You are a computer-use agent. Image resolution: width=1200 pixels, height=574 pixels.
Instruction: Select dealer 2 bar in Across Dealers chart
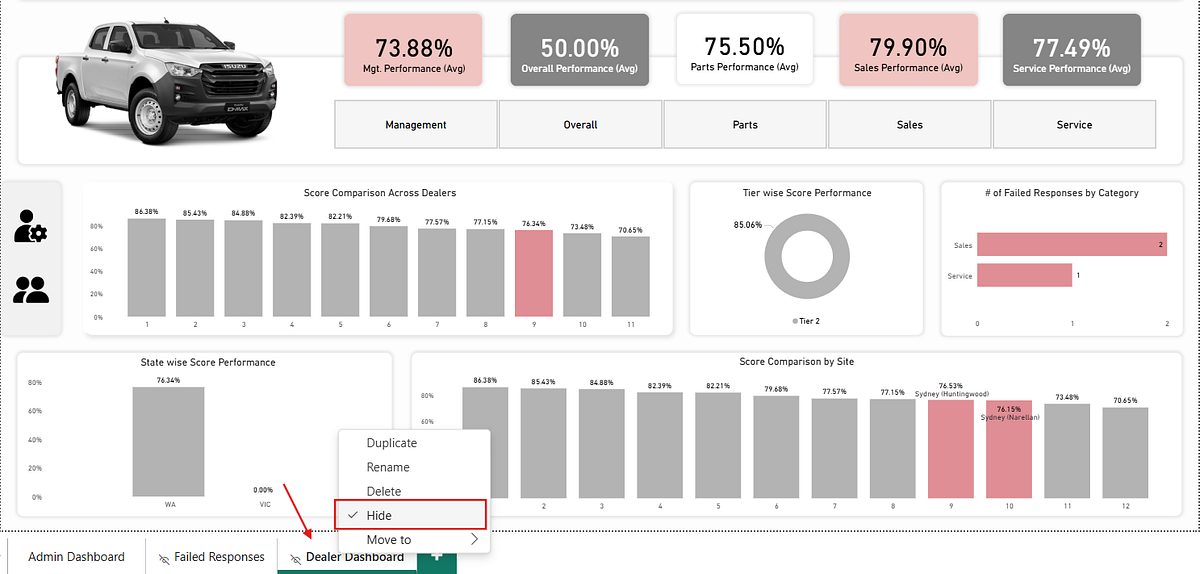coord(195,269)
